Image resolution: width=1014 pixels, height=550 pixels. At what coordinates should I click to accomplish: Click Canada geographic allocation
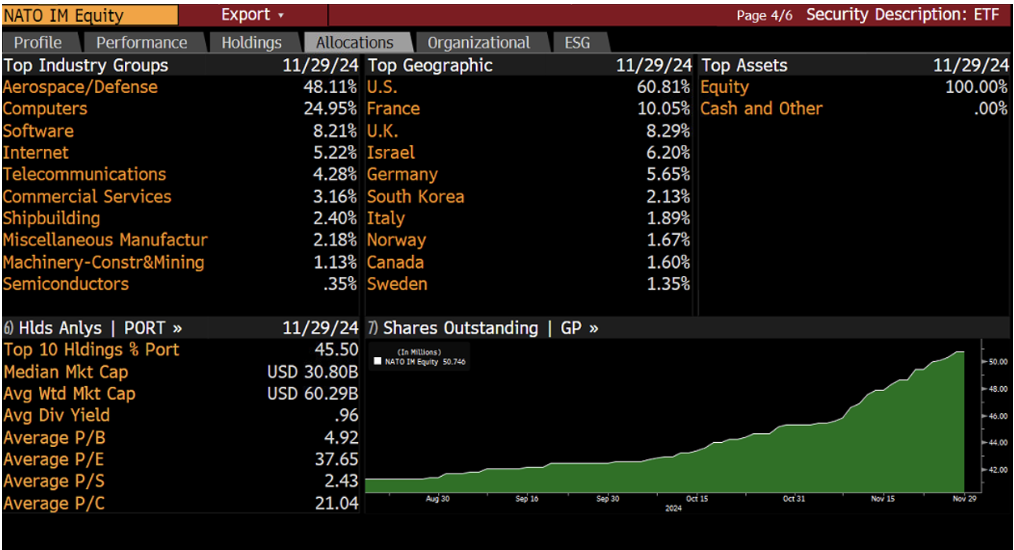(528, 262)
